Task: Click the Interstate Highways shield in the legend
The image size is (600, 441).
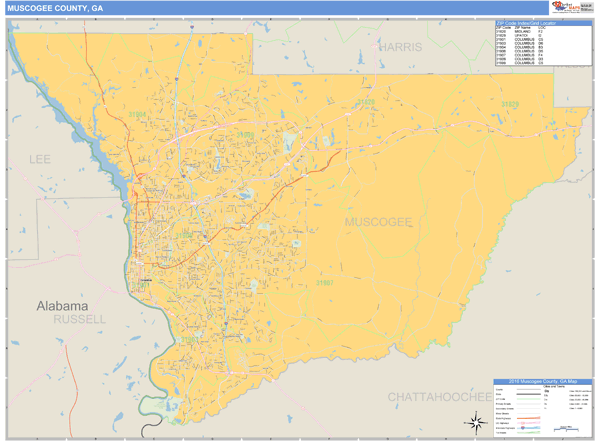Action: click(x=523, y=428)
